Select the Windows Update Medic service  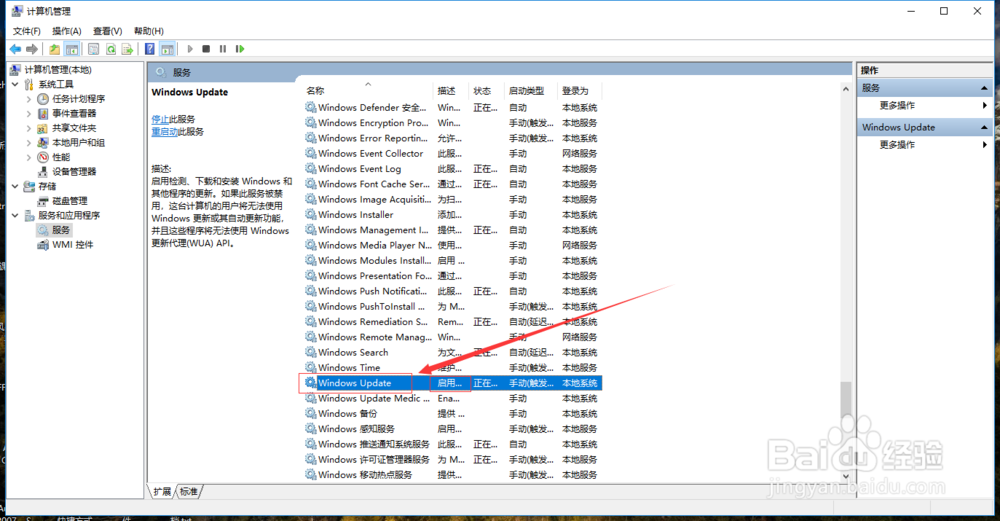point(452,399)
